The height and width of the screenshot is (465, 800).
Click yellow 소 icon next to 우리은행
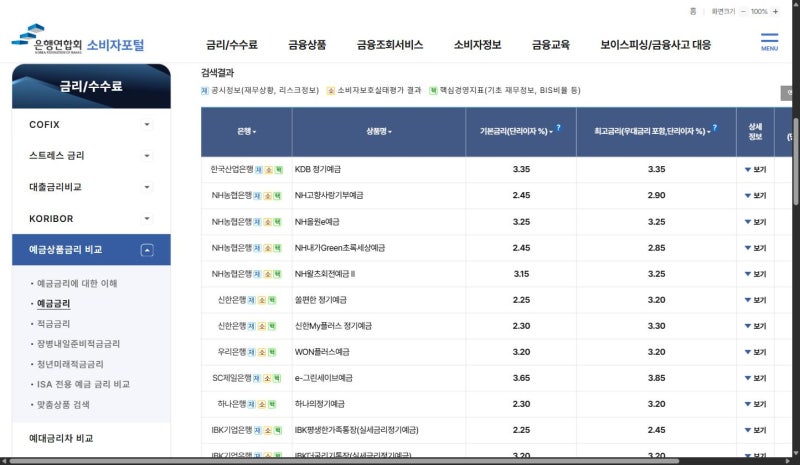point(262,352)
